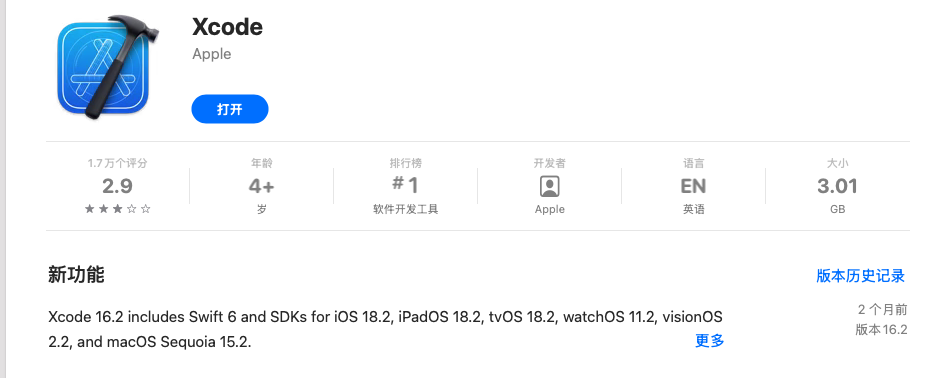Click the Apple developer name under title

[211, 54]
